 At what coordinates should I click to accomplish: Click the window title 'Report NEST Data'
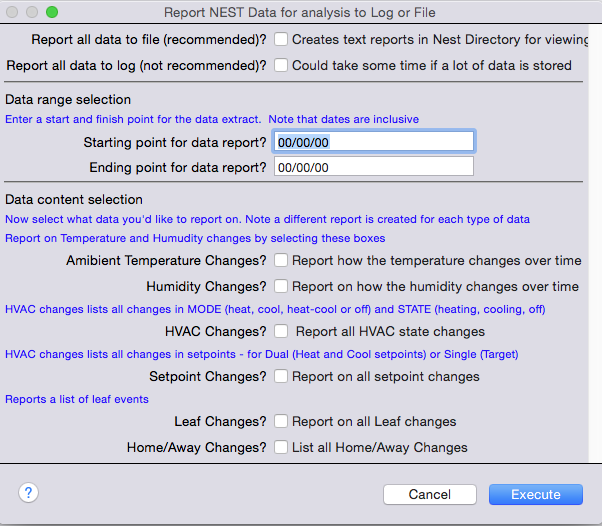[300, 13]
